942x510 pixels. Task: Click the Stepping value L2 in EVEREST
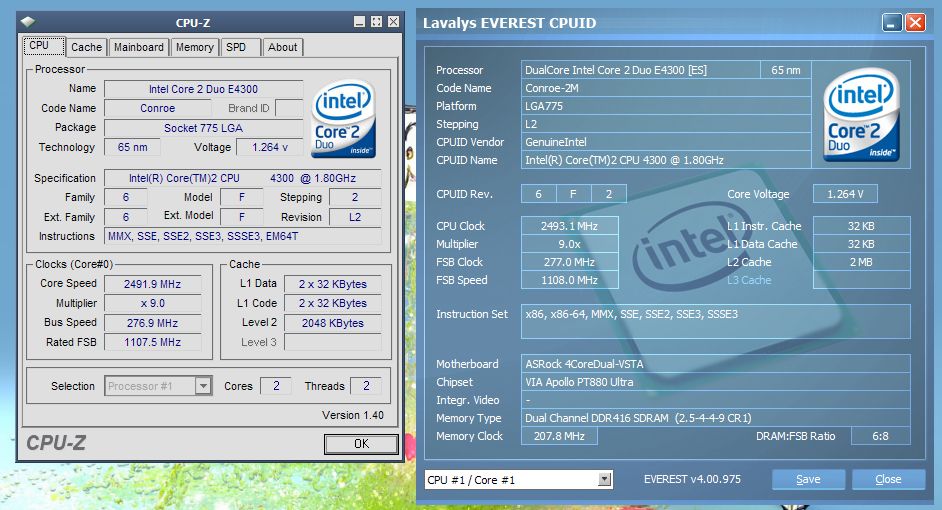pos(666,124)
